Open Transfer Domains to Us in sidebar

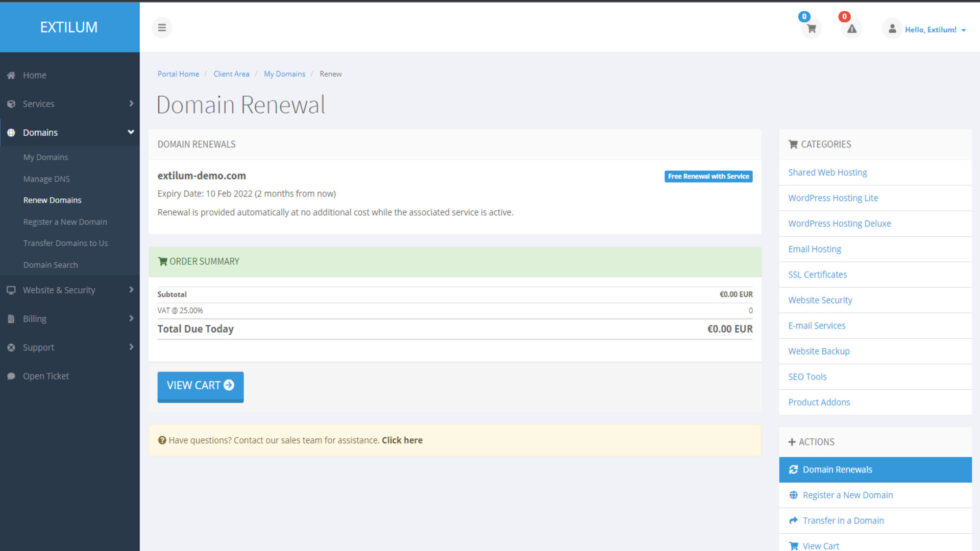[66, 243]
